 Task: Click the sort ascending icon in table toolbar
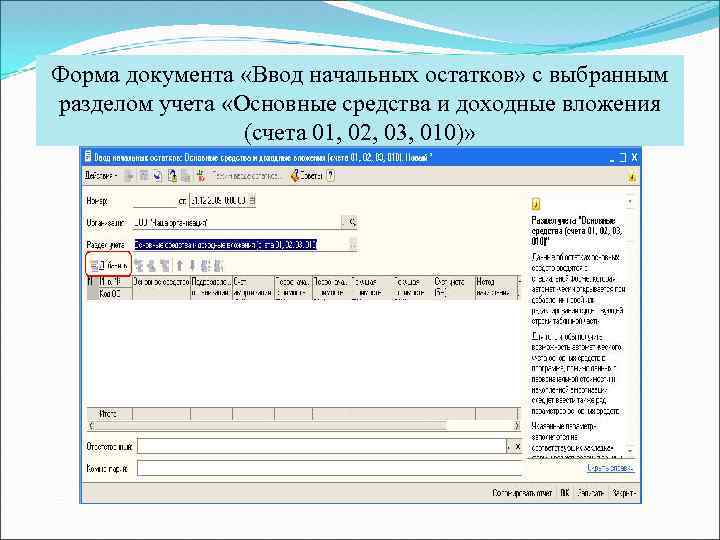[x=205, y=265]
